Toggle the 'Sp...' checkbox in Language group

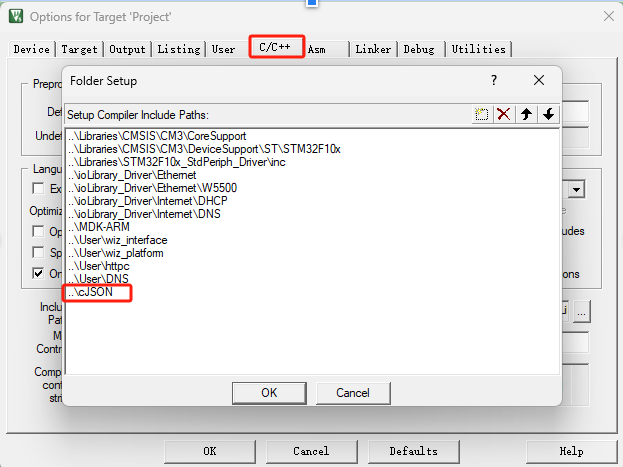click(38, 252)
